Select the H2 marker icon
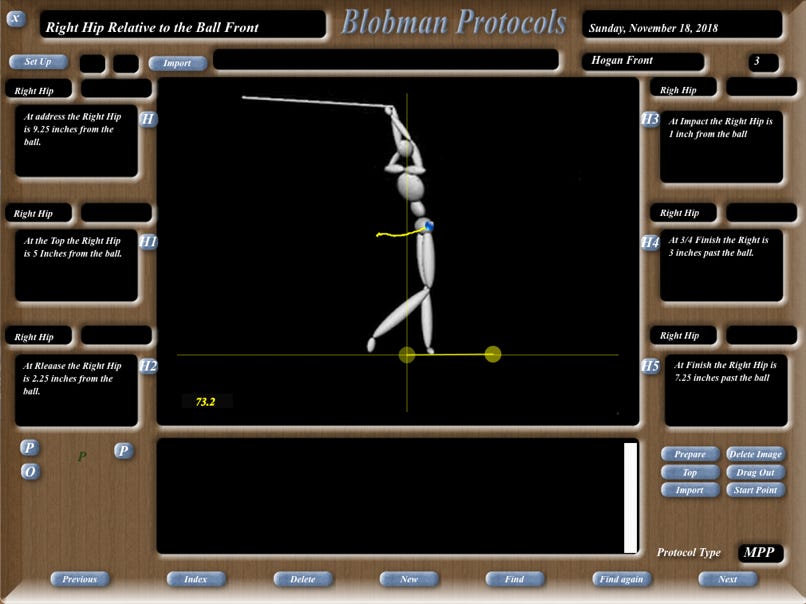Screen dimensions: 806x604 click(148, 366)
